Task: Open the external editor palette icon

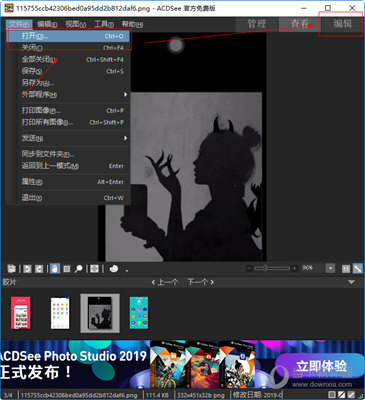Action: [x=114, y=269]
